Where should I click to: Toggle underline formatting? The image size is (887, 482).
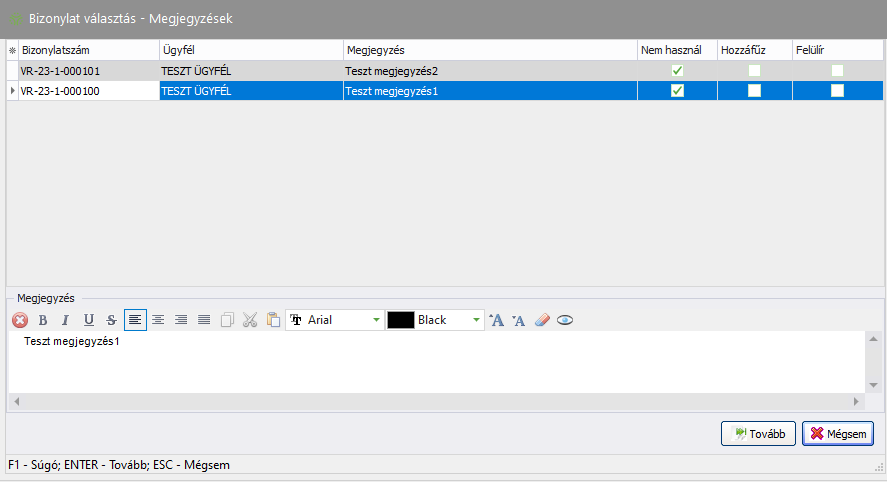coord(89,320)
